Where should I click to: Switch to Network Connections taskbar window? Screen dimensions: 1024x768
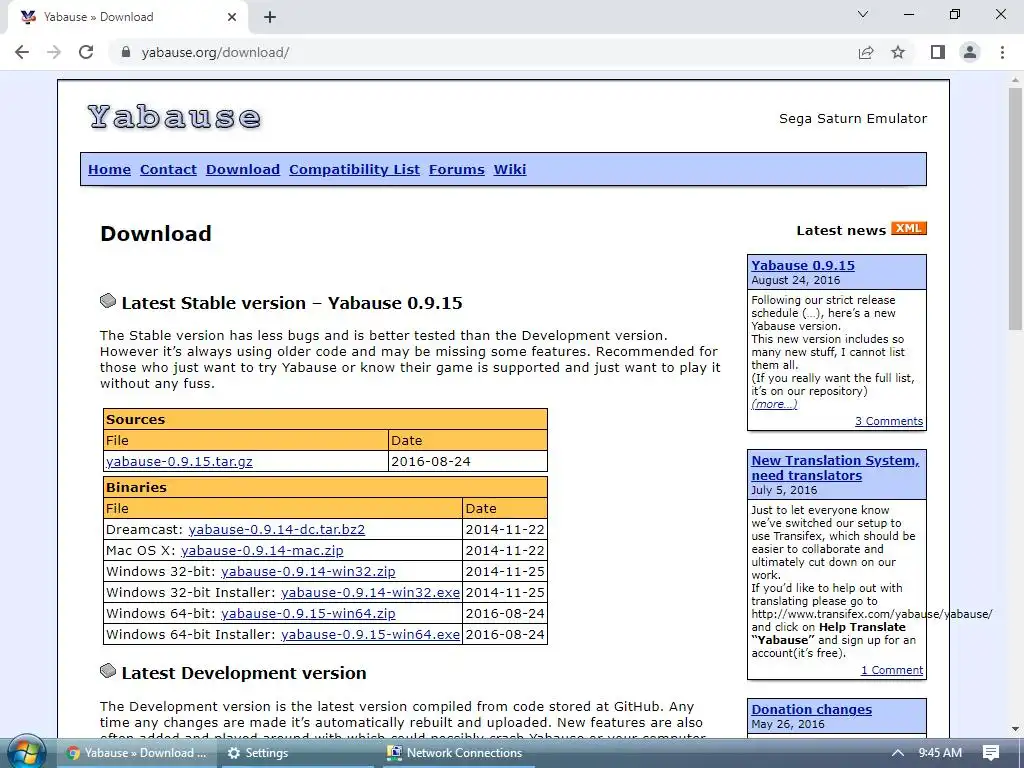[x=455, y=753]
